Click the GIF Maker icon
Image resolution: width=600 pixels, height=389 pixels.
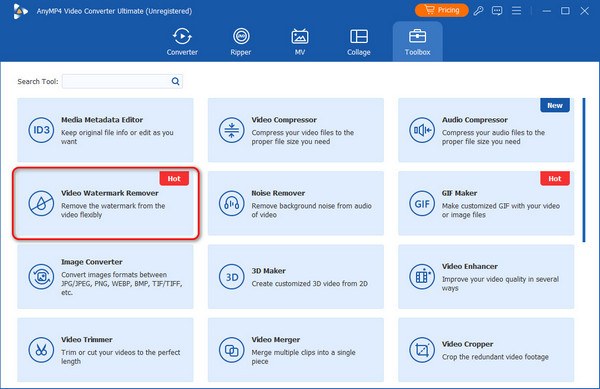coord(422,203)
